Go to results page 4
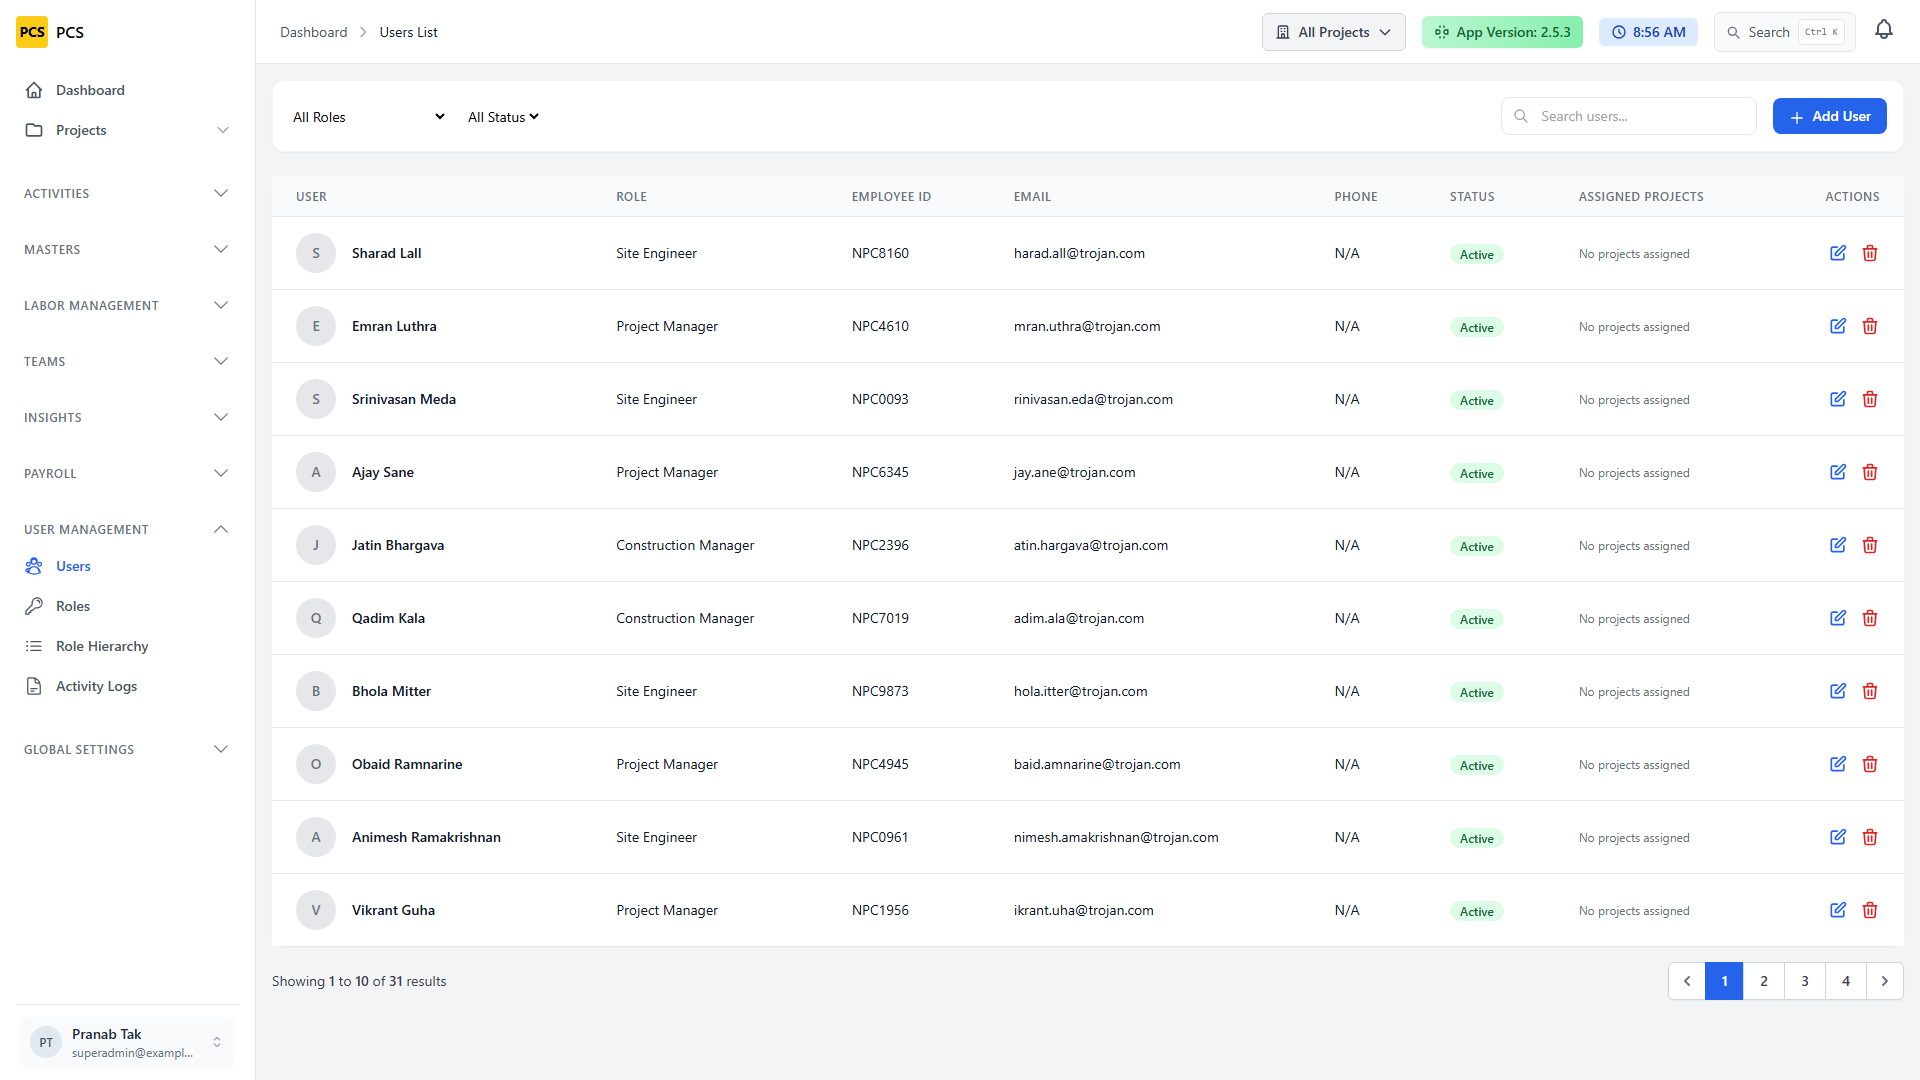Image resolution: width=1920 pixels, height=1080 pixels. point(1846,981)
